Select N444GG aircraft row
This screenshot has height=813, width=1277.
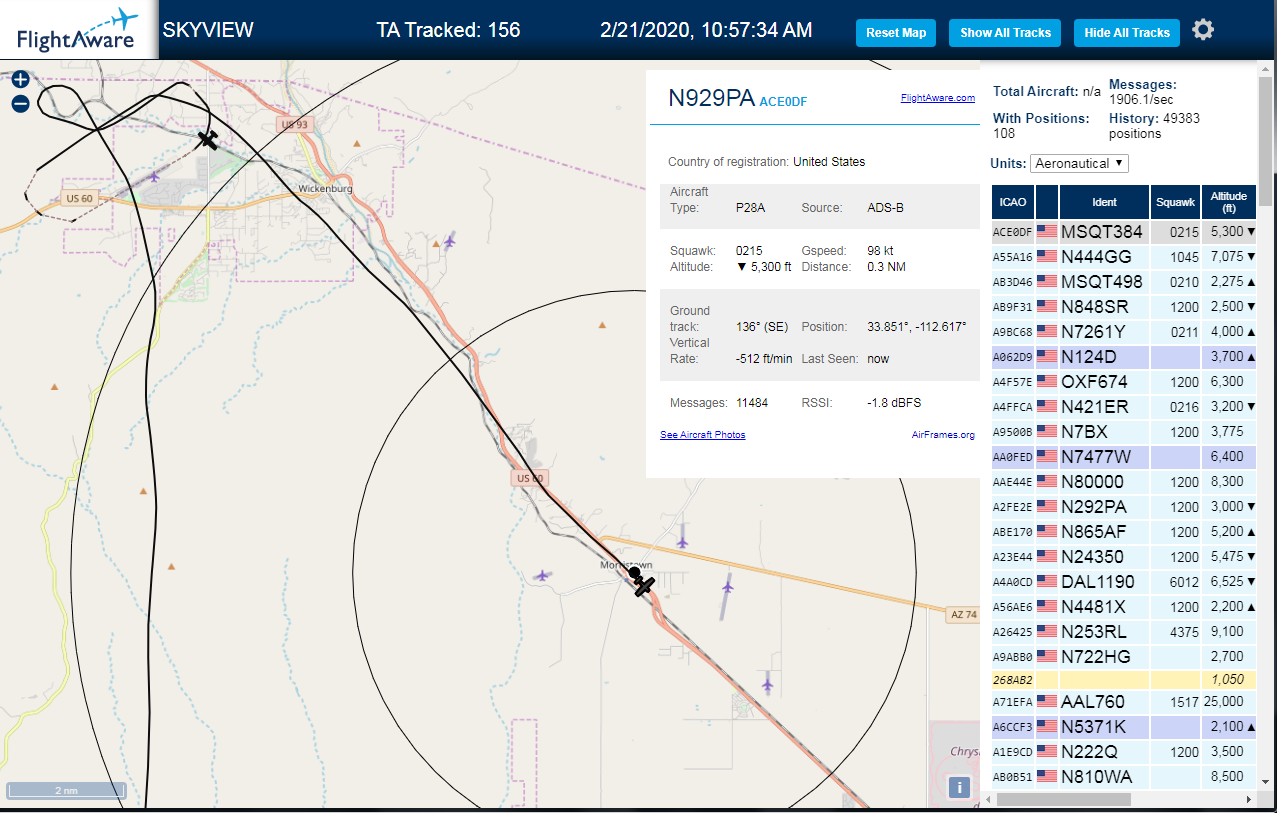[1124, 256]
